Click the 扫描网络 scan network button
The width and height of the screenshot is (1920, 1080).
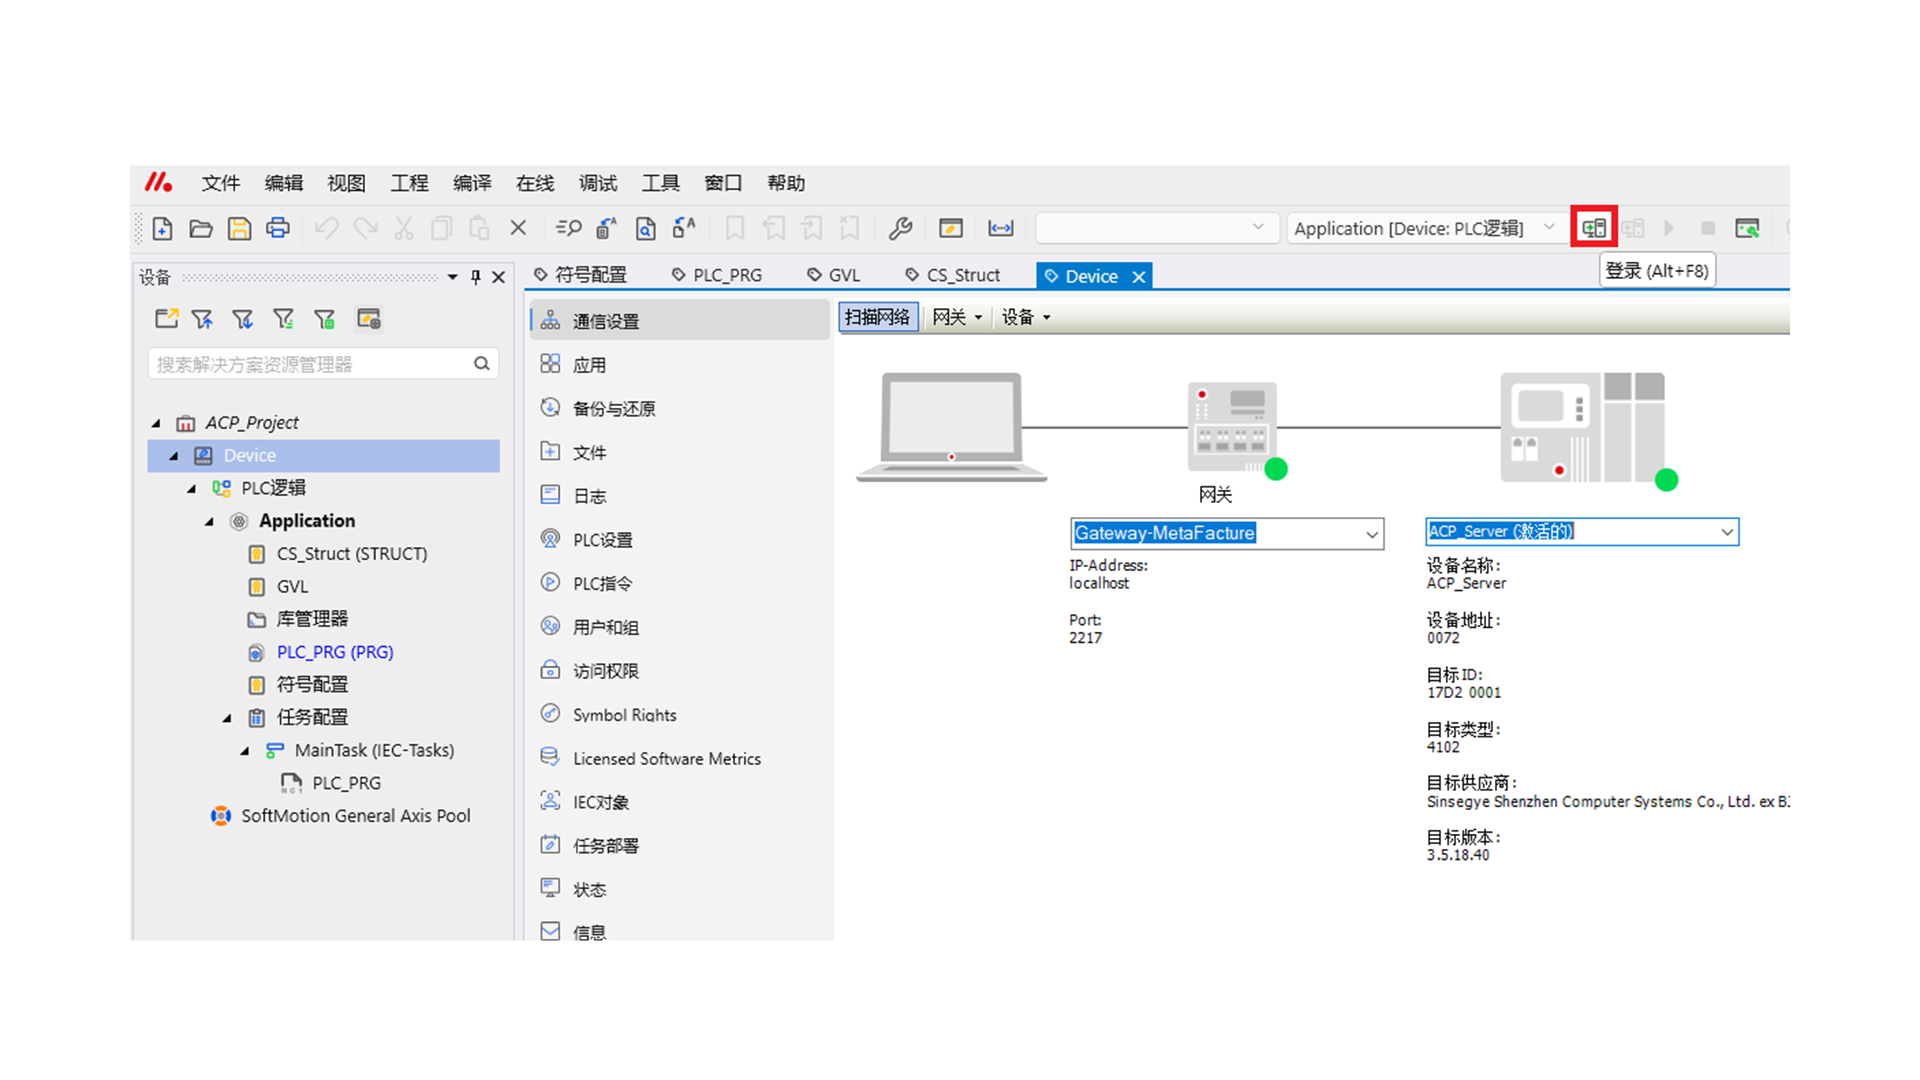[x=877, y=317]
